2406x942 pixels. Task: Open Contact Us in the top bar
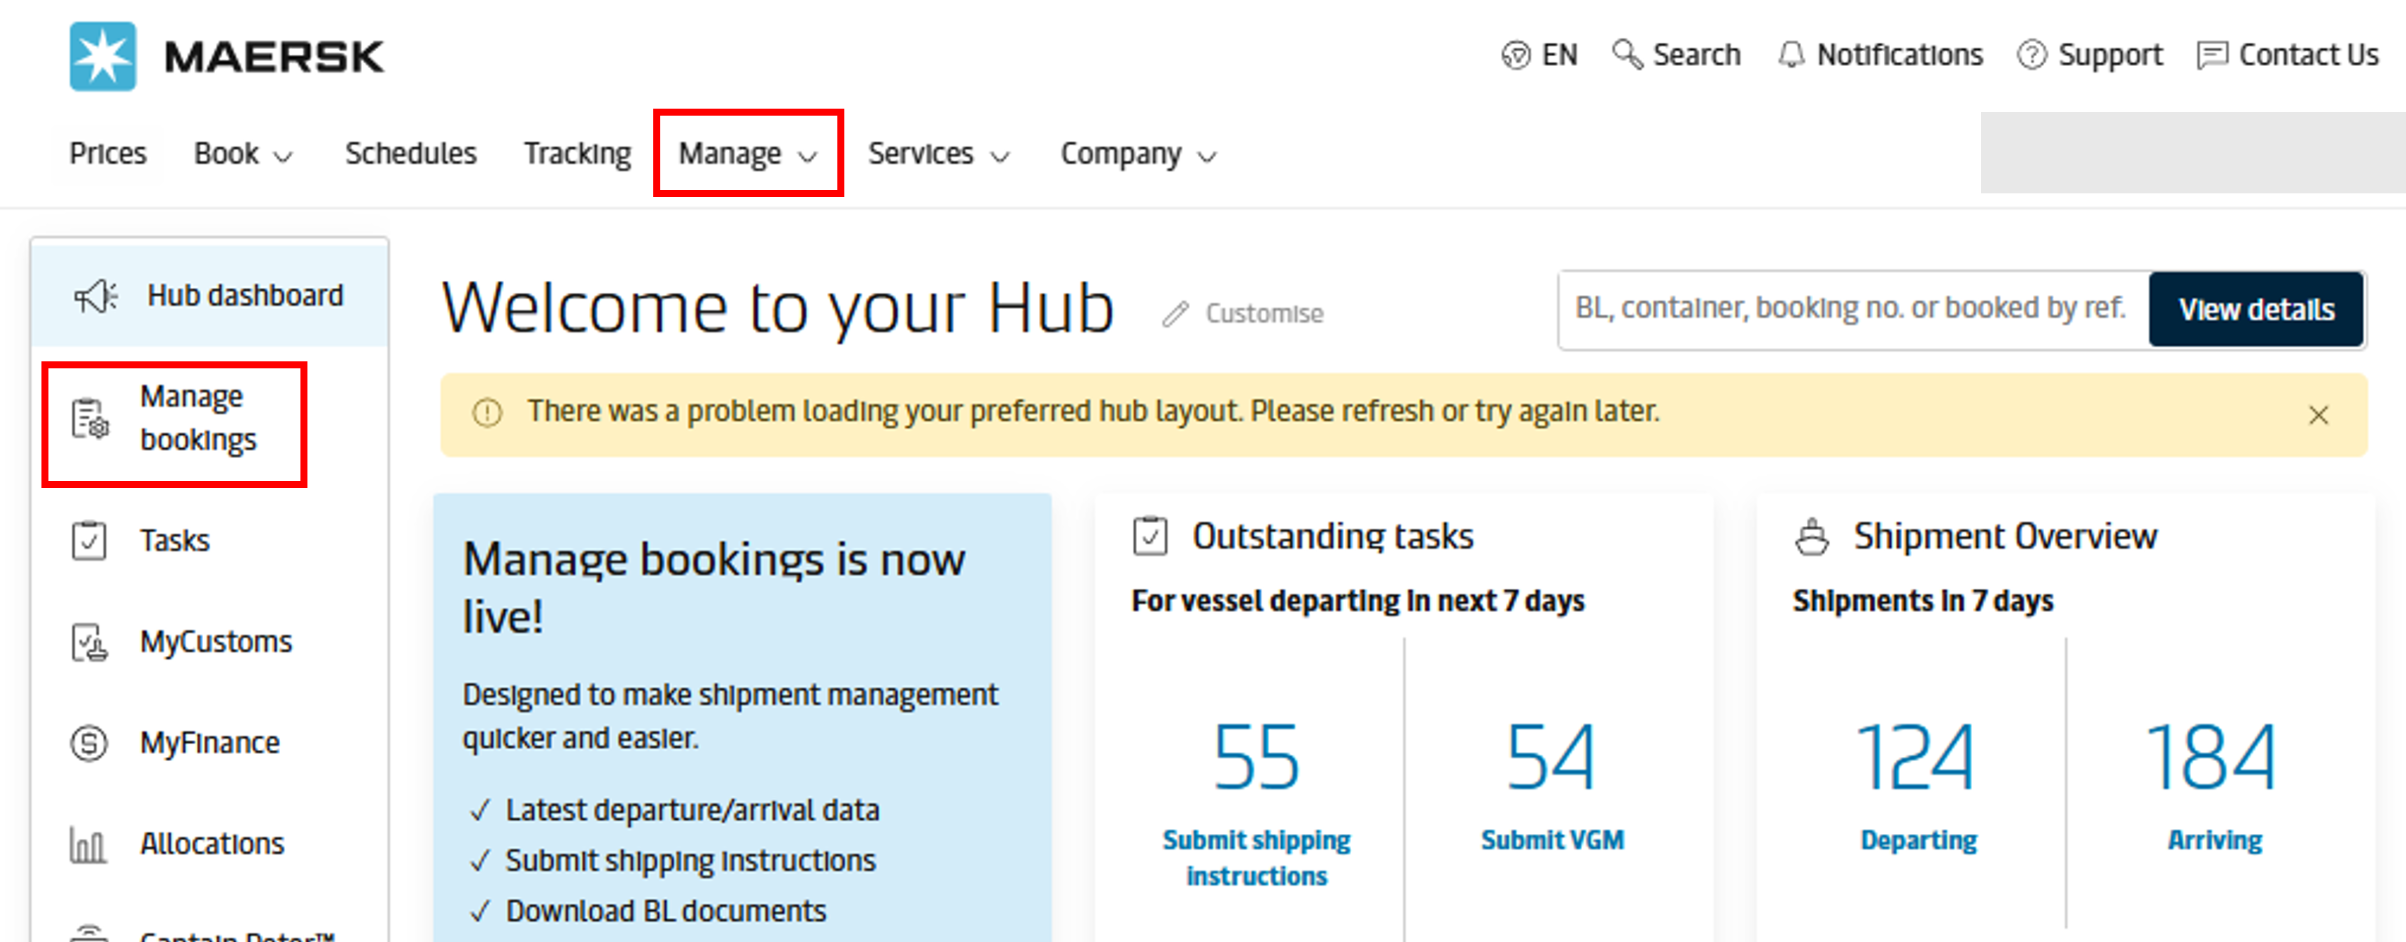point(2288,55)
